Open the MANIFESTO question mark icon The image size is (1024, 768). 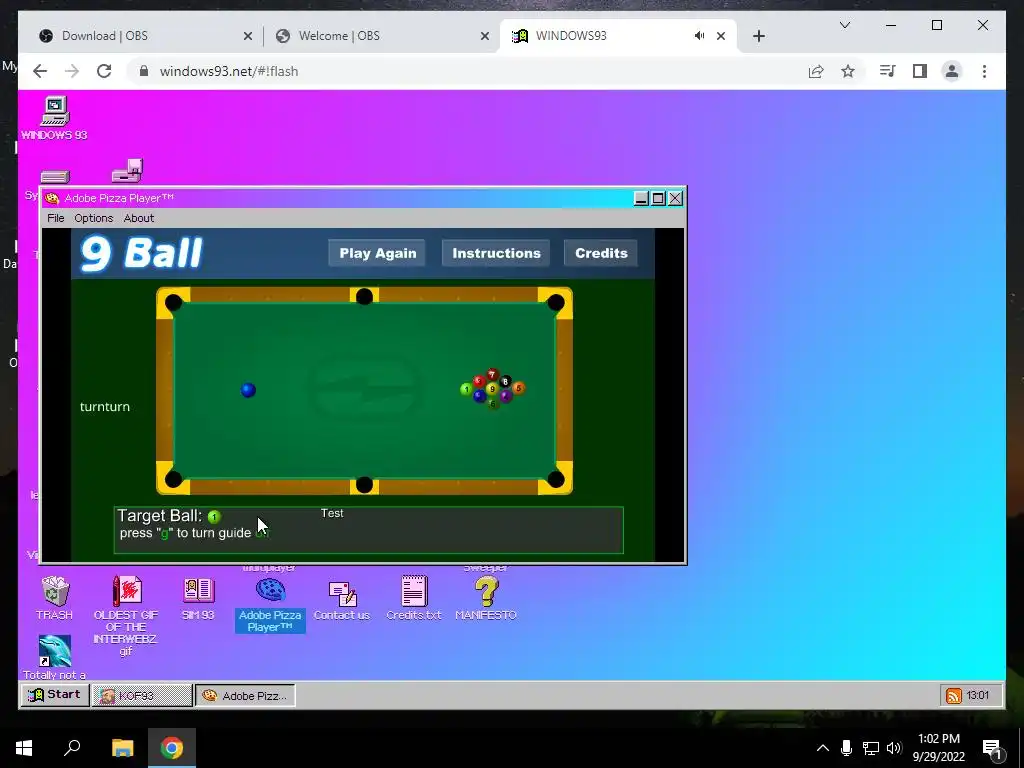[x=486, y=598]
